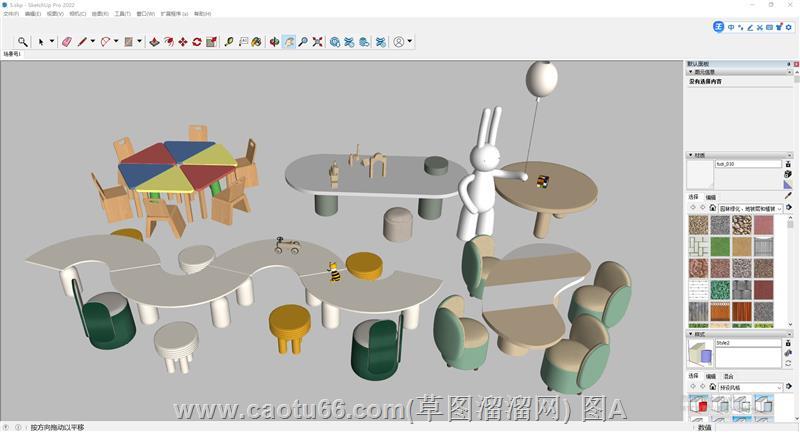Image resolution: width=800 pixels, height=432 pixels.
Task: Choose the Move tool
Action: click(x=183, y=42)
